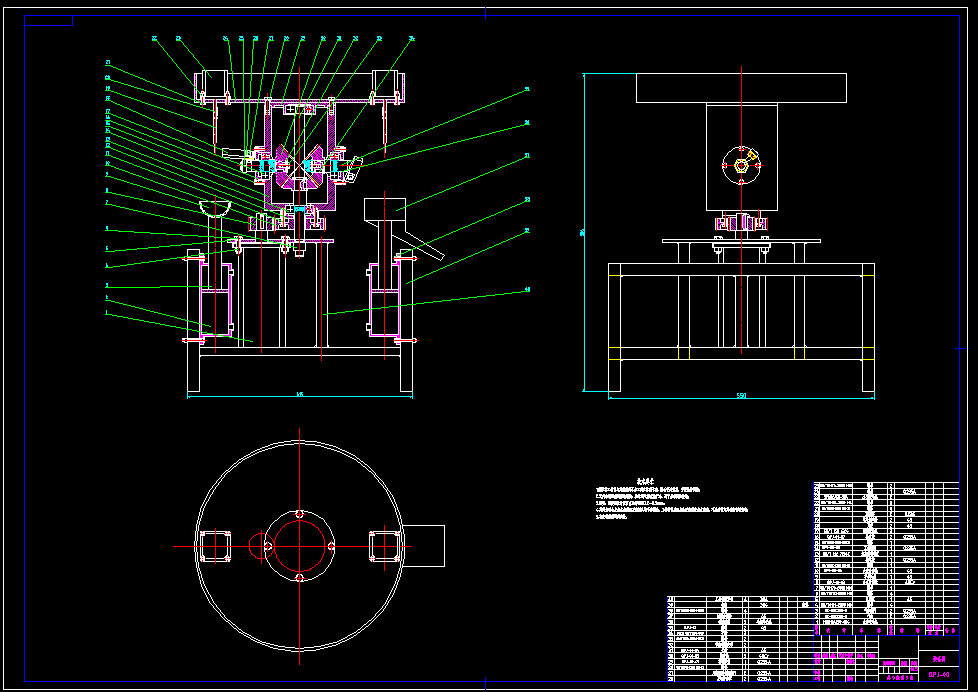Pick the left square leg outline in plan view
This screenshot has height=692, width=978.
pos(216,546)
